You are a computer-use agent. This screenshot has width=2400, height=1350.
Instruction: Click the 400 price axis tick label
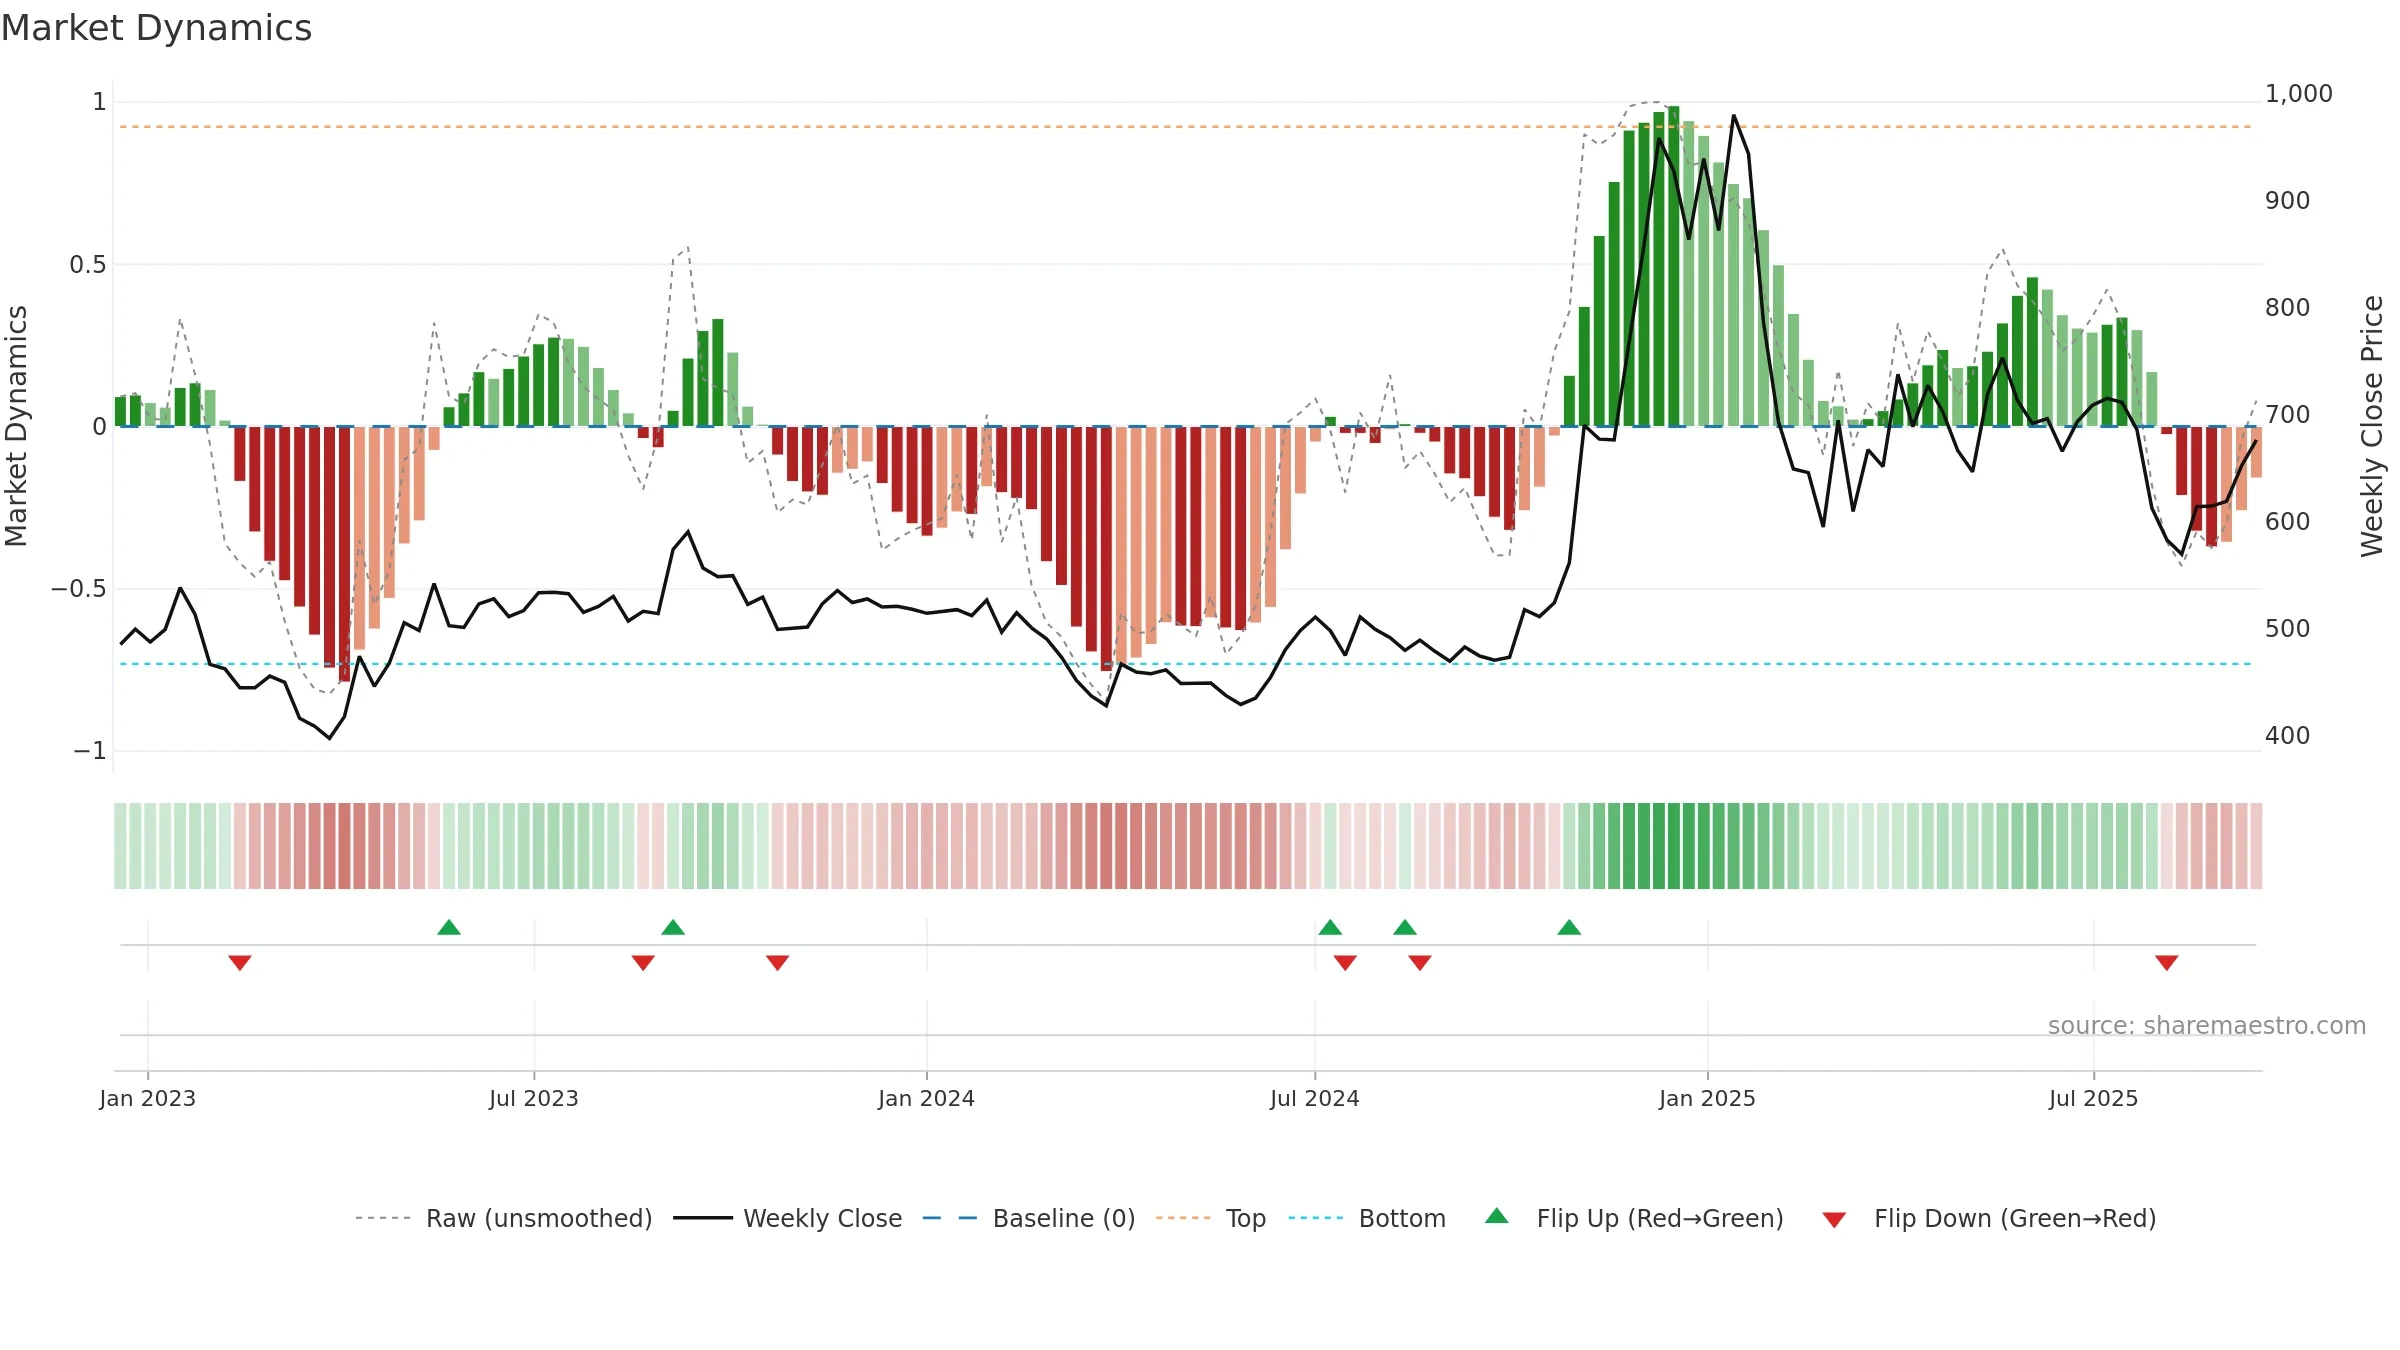2288,736
